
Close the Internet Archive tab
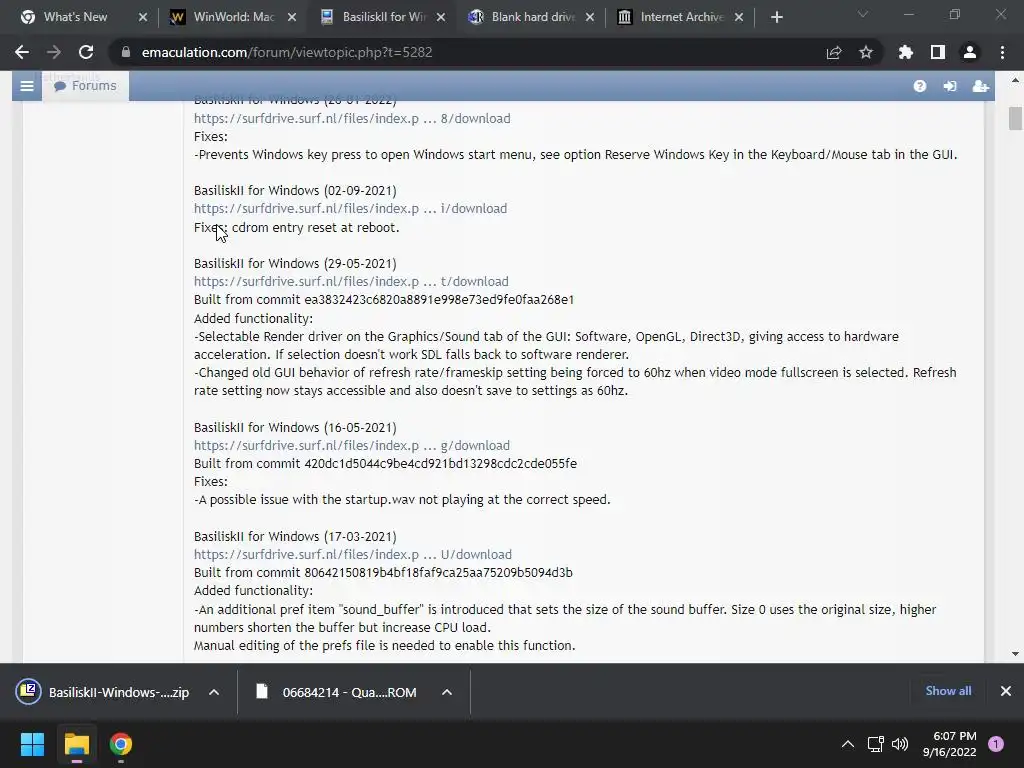[x=739, y=17]
